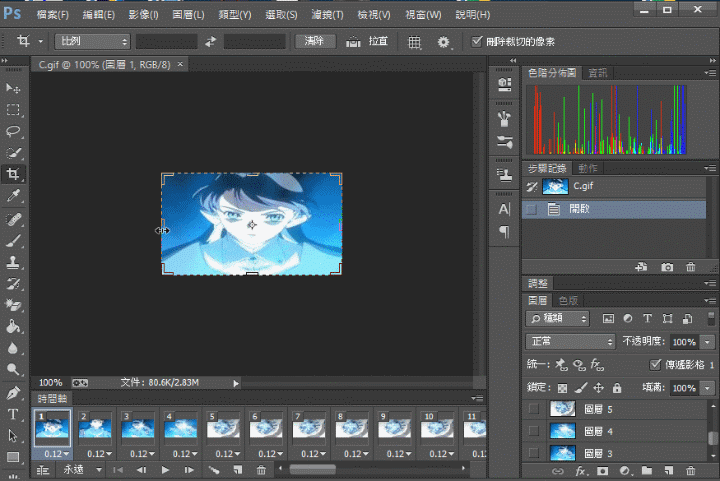This screenshot has width=720, height=481.
Task: Play the animation in the timeline
Action: (166, 470)
